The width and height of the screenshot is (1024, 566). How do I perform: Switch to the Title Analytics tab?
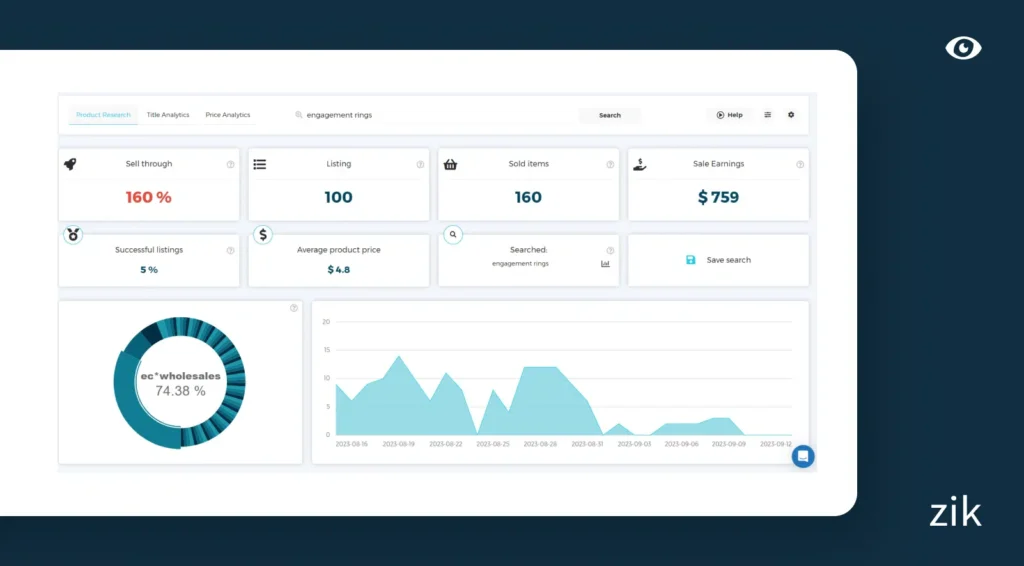coord(168,115)
